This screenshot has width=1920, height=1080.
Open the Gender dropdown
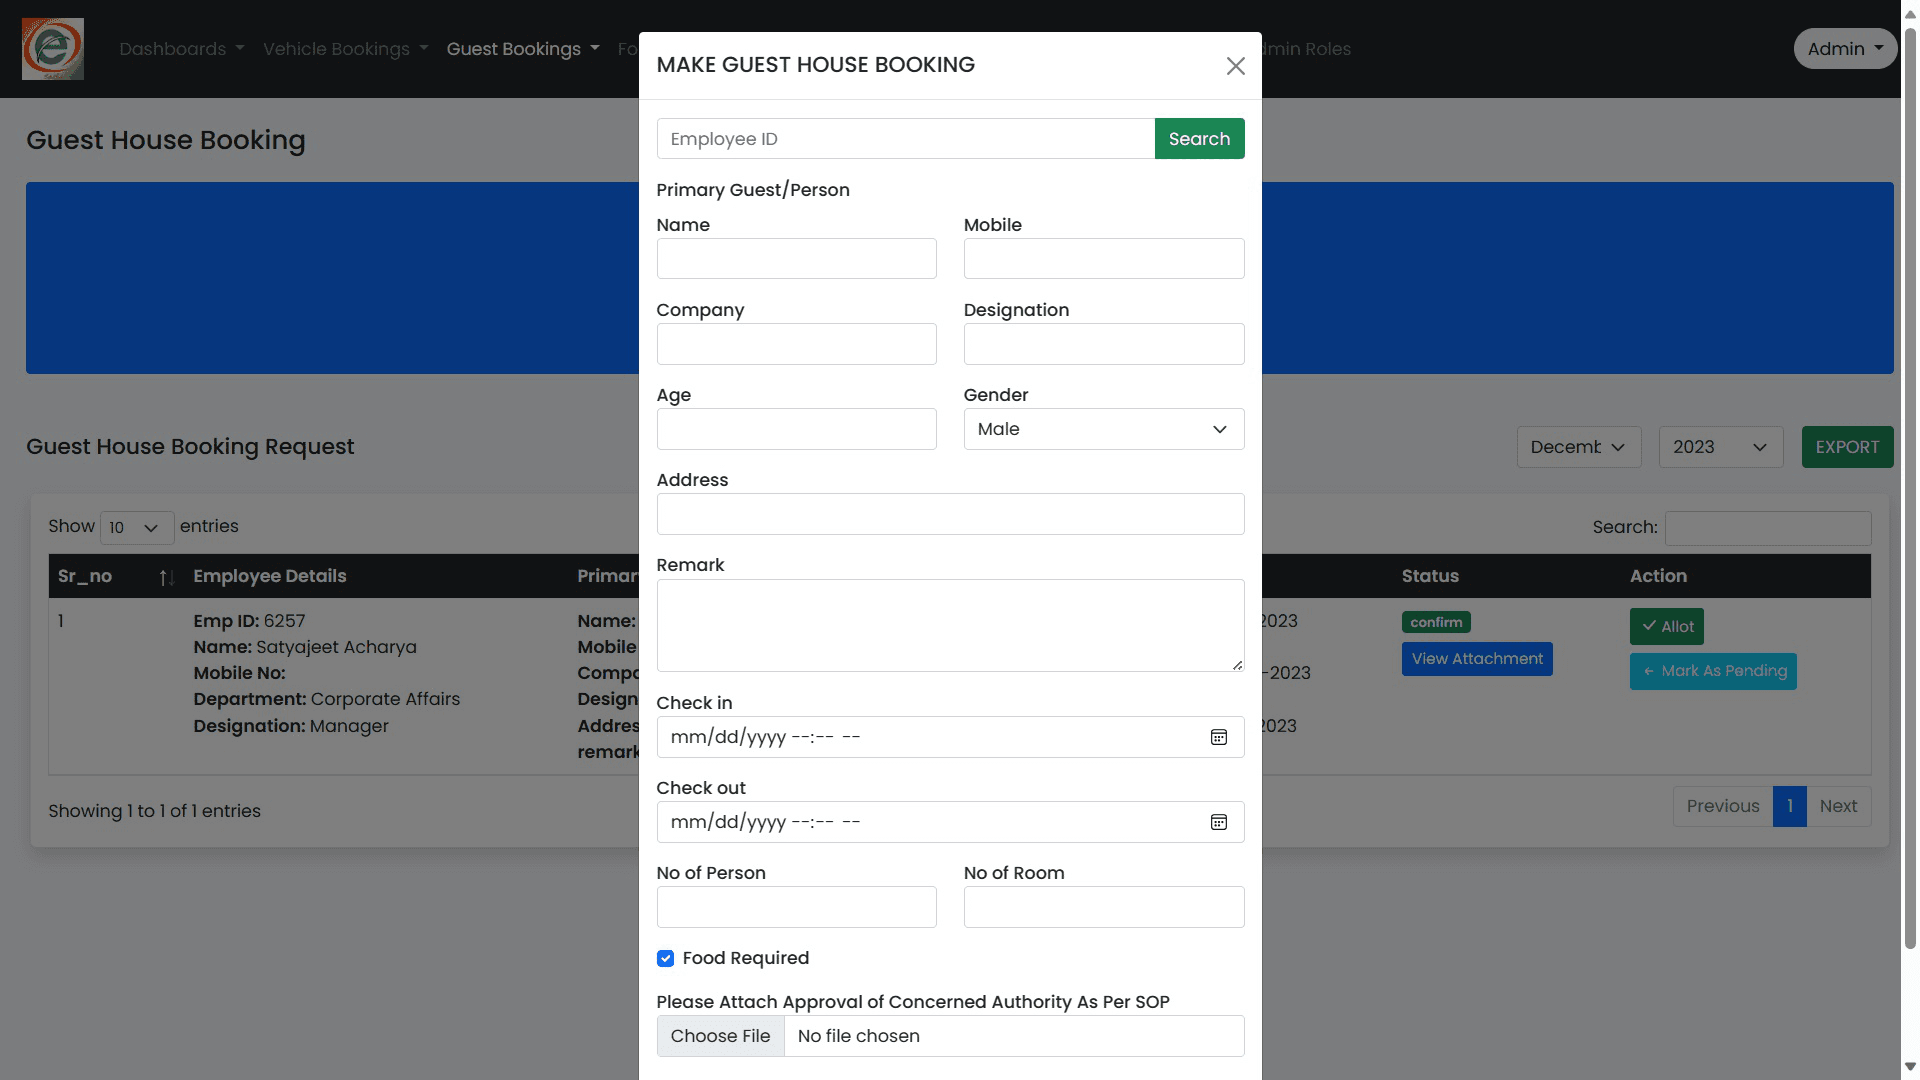point(1103,429)
